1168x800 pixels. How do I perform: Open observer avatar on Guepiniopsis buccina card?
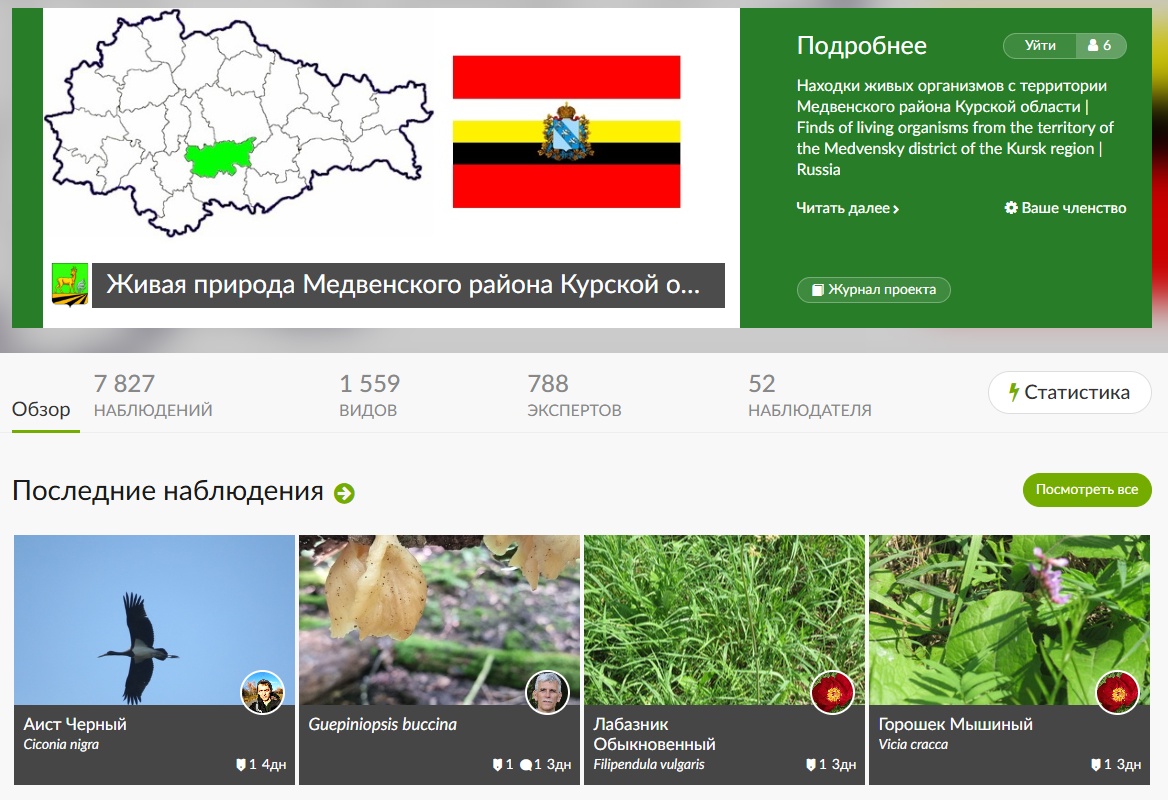[x=547, y=692]
